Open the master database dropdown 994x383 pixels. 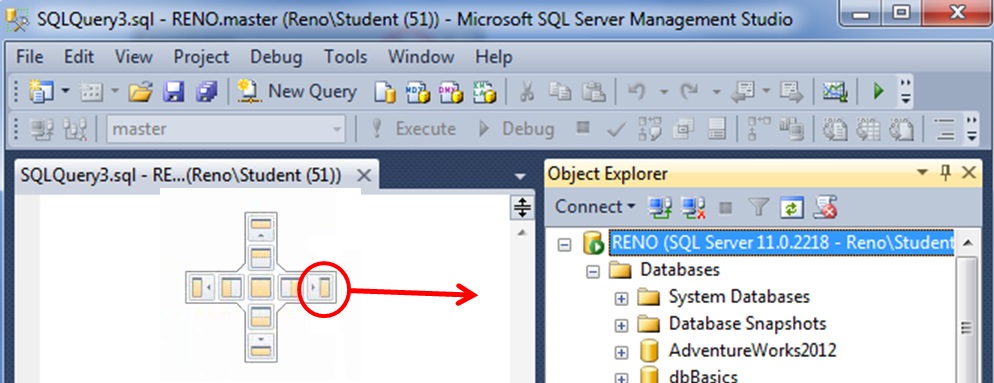(336, 129)
